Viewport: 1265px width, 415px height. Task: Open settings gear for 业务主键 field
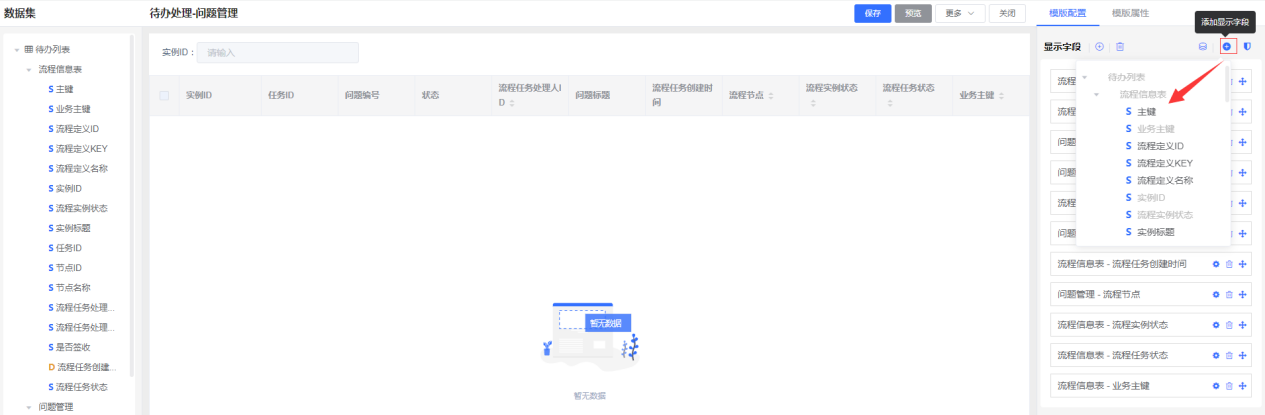pos(1216,385)
